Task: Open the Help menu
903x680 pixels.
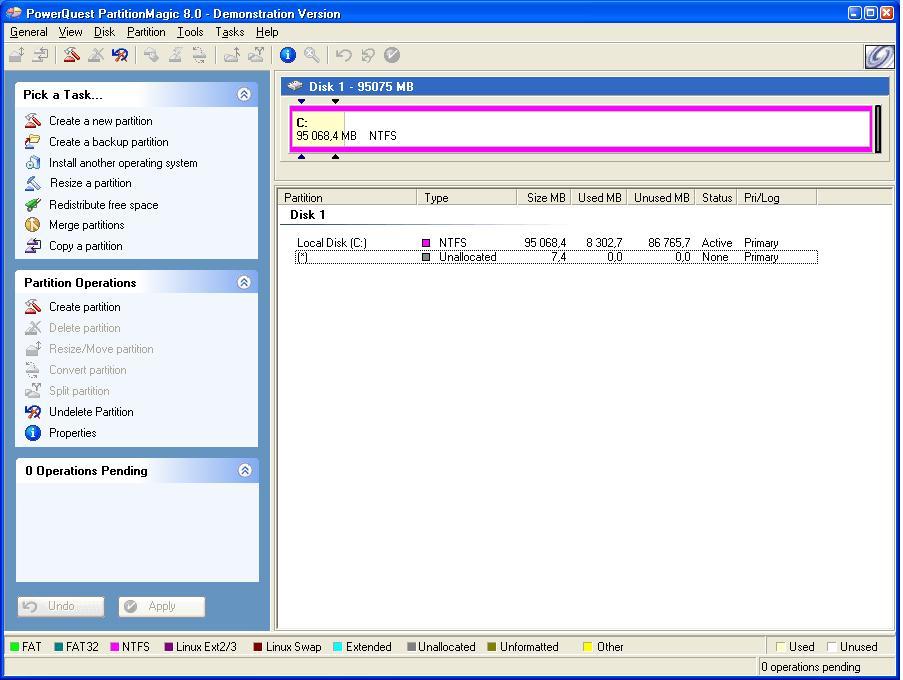Action: pyautogui.click(x=267, y=32)
